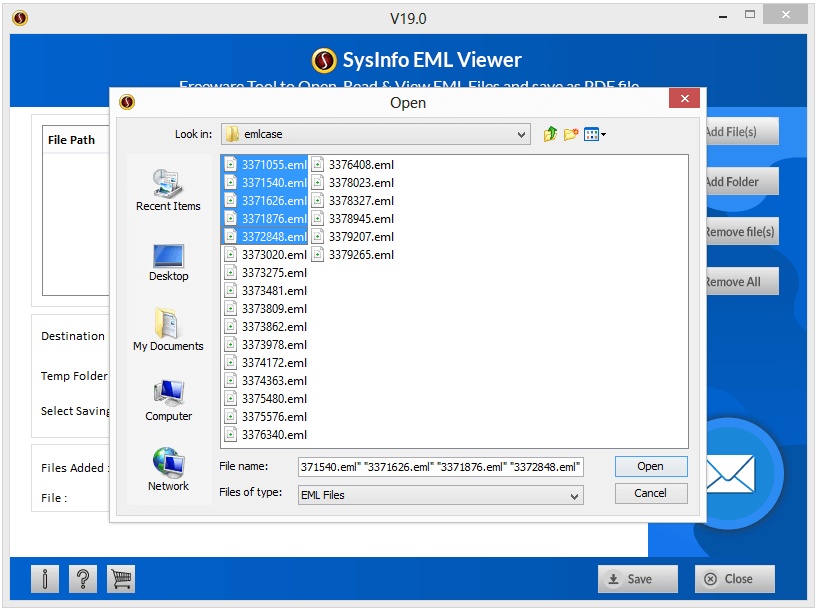816x609 pixels.
Task: Open My Documents location
Action: (168, 329)
